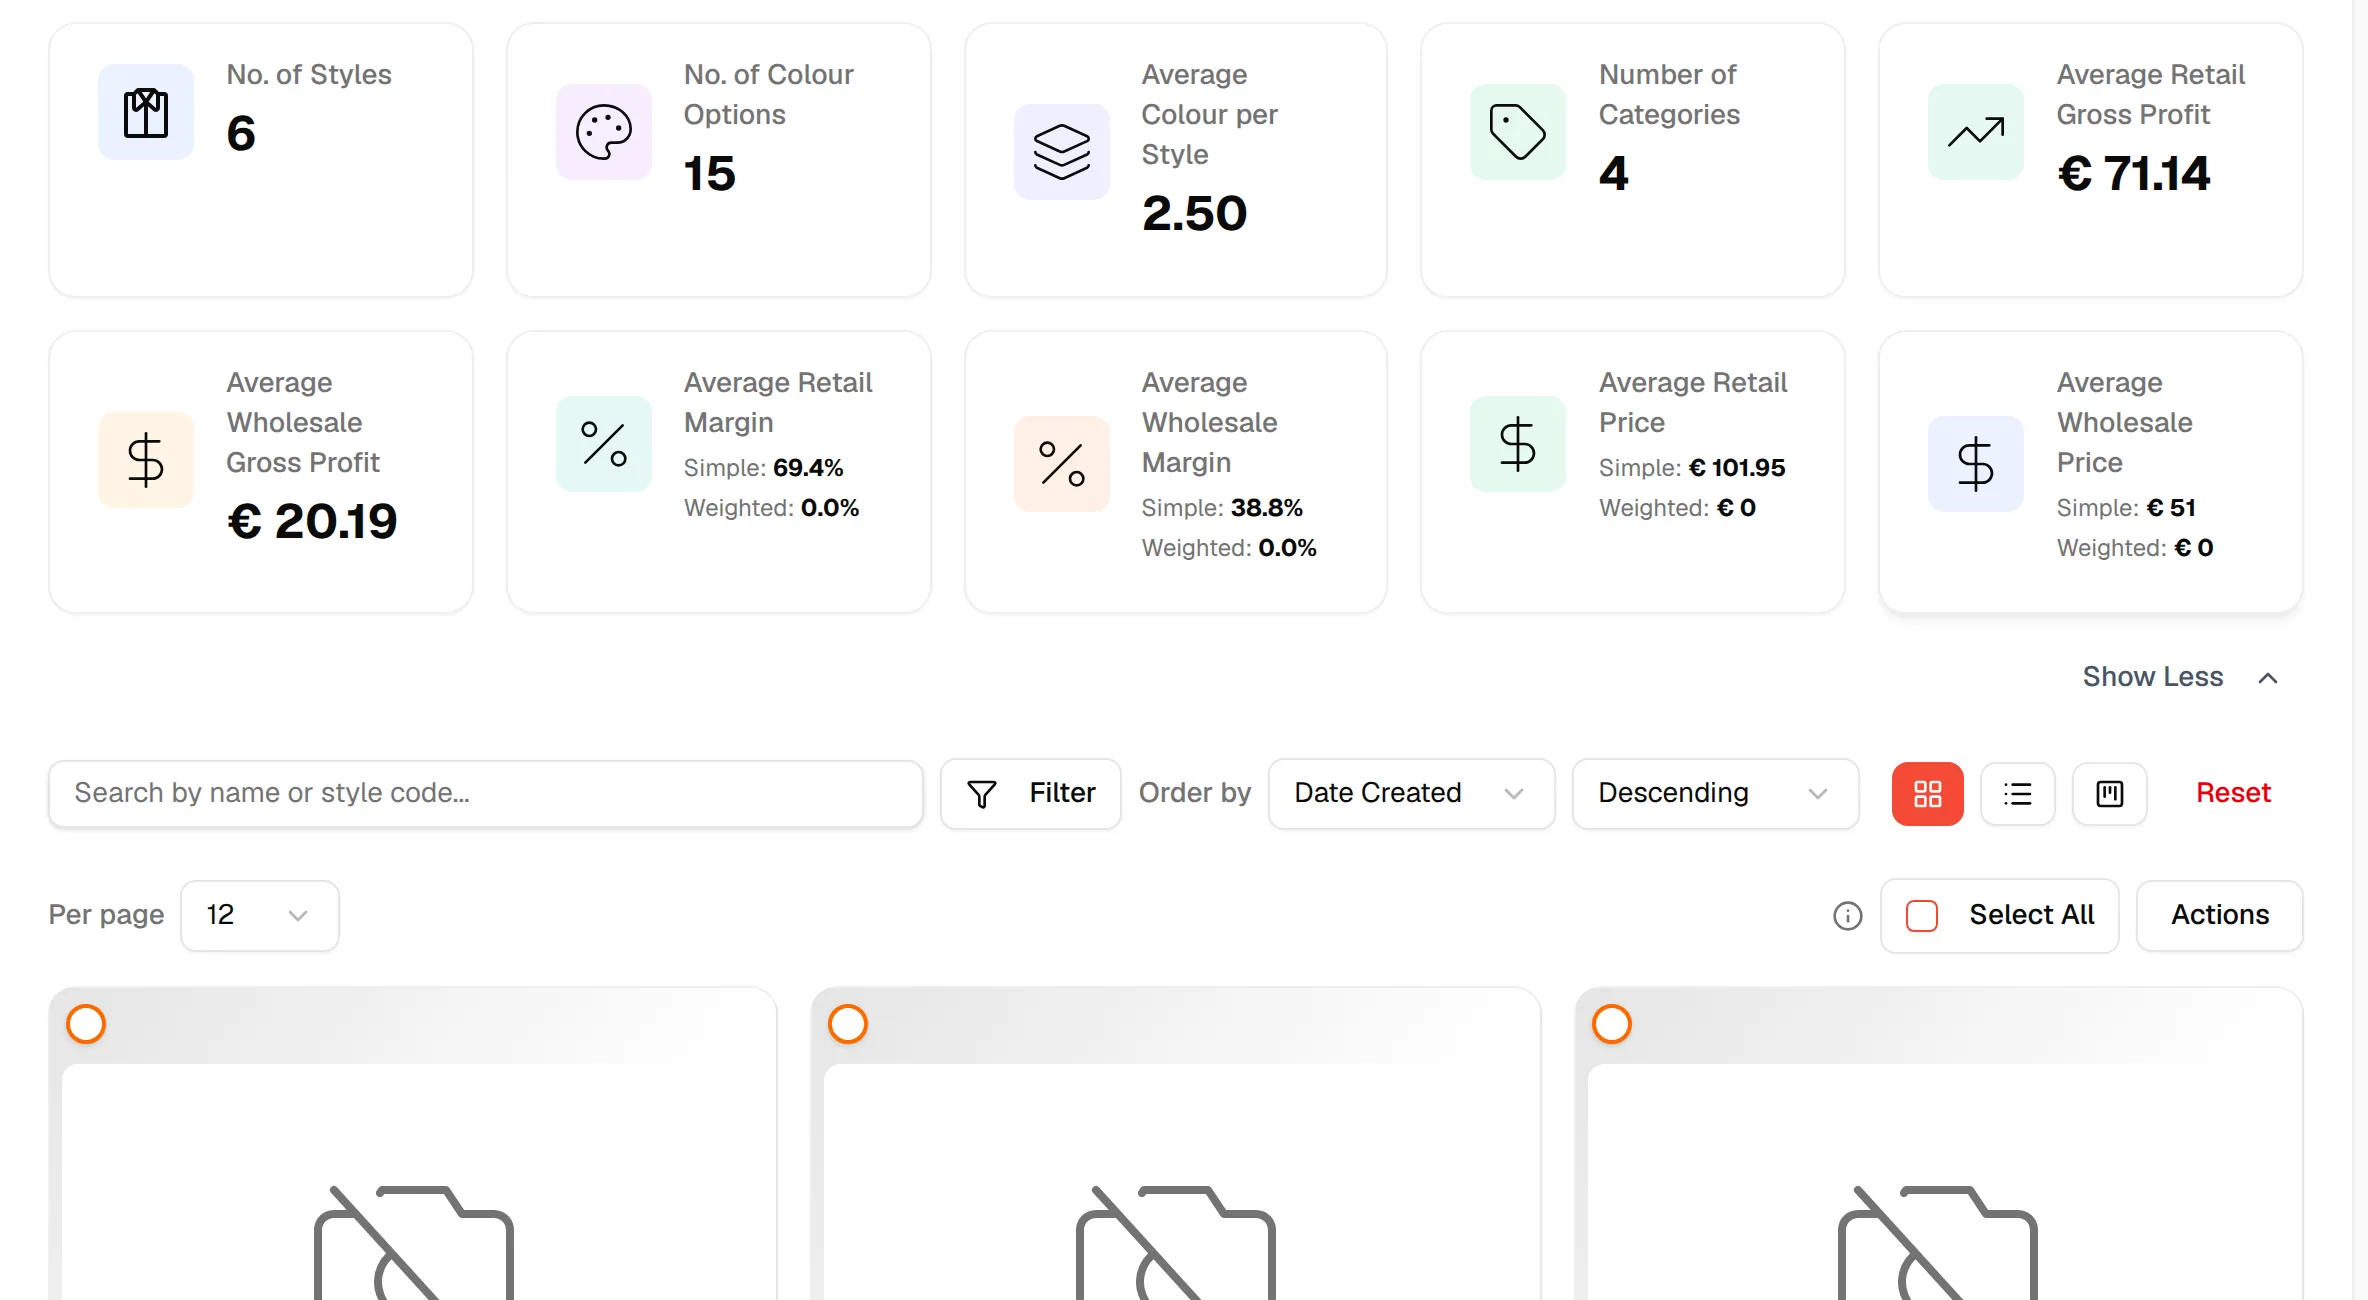
Task: Click the funnel icon on Filter button
Action: click(x=982, y=794)
